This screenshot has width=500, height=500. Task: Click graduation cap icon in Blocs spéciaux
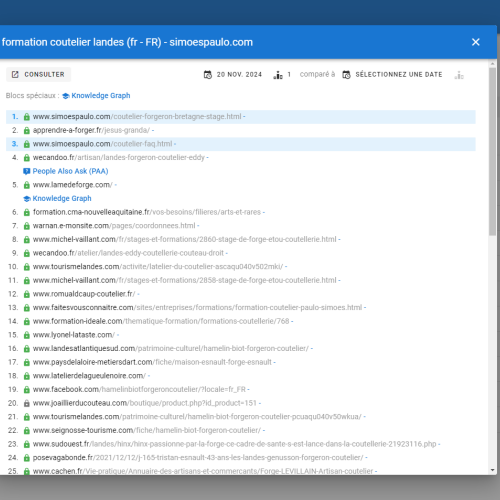(x=66, y=96)
